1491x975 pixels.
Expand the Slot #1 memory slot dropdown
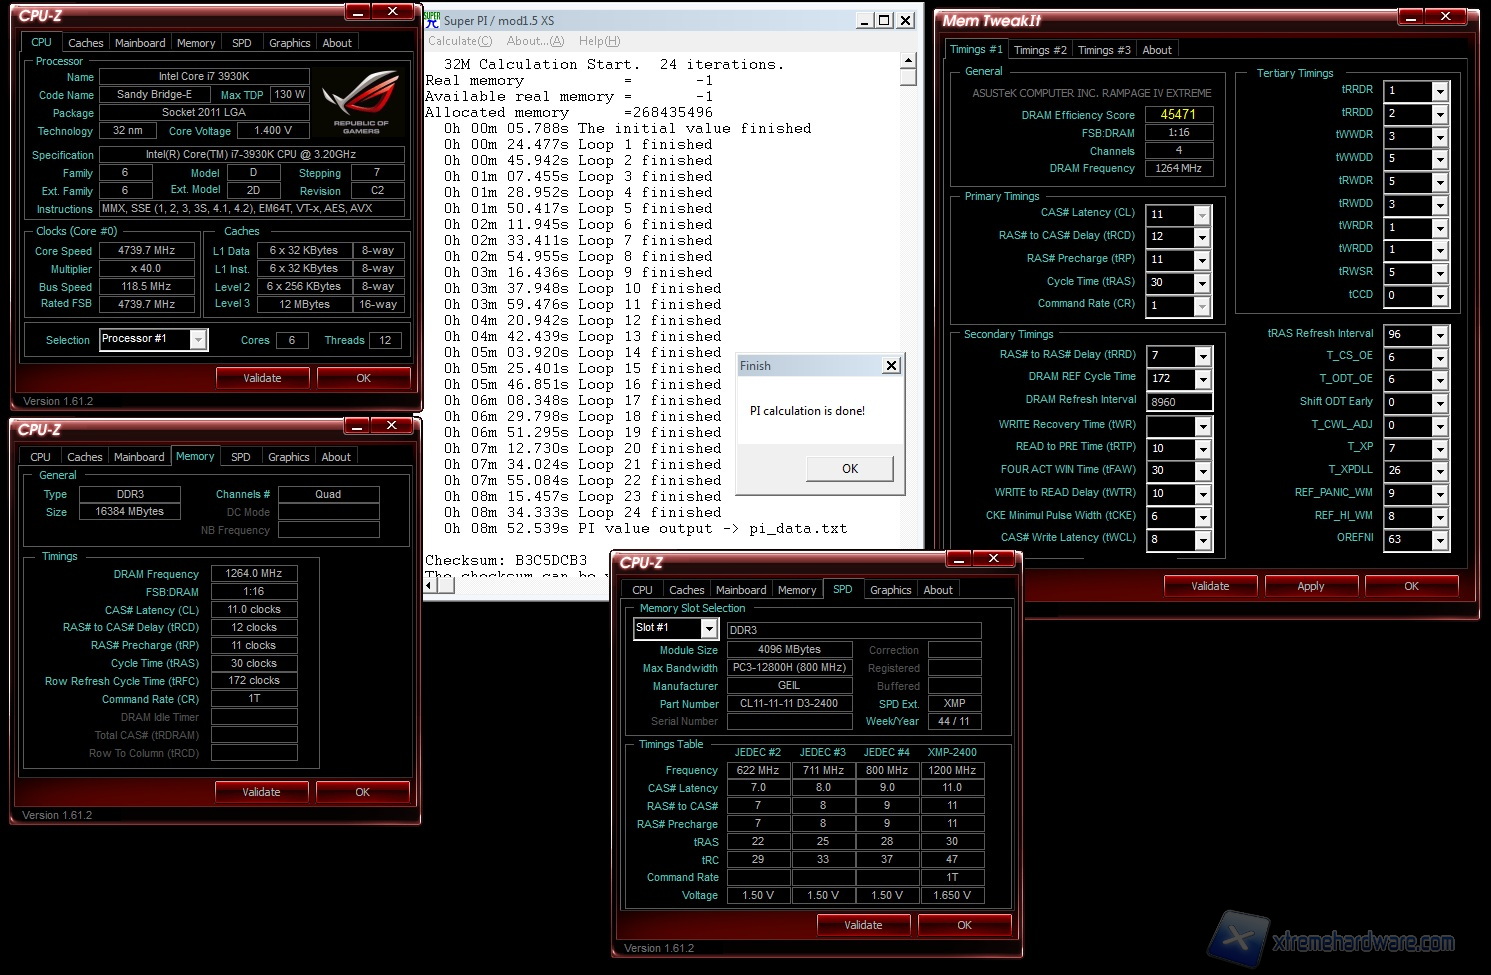708,629
